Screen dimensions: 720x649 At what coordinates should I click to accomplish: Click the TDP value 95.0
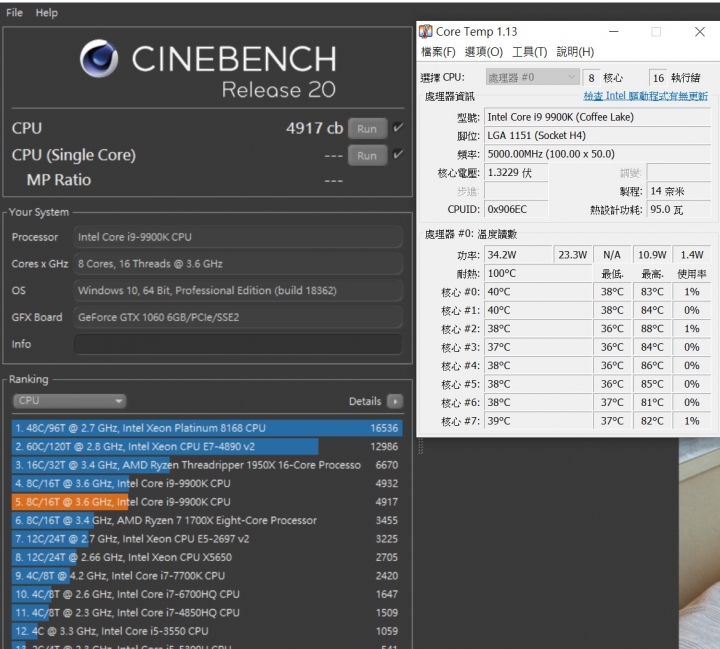(678, 209)
